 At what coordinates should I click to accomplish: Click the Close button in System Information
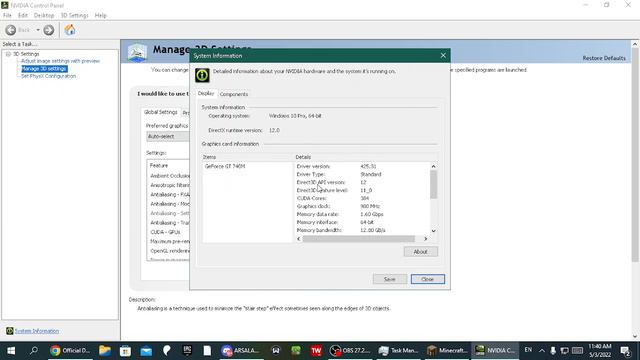click(427, 279)
